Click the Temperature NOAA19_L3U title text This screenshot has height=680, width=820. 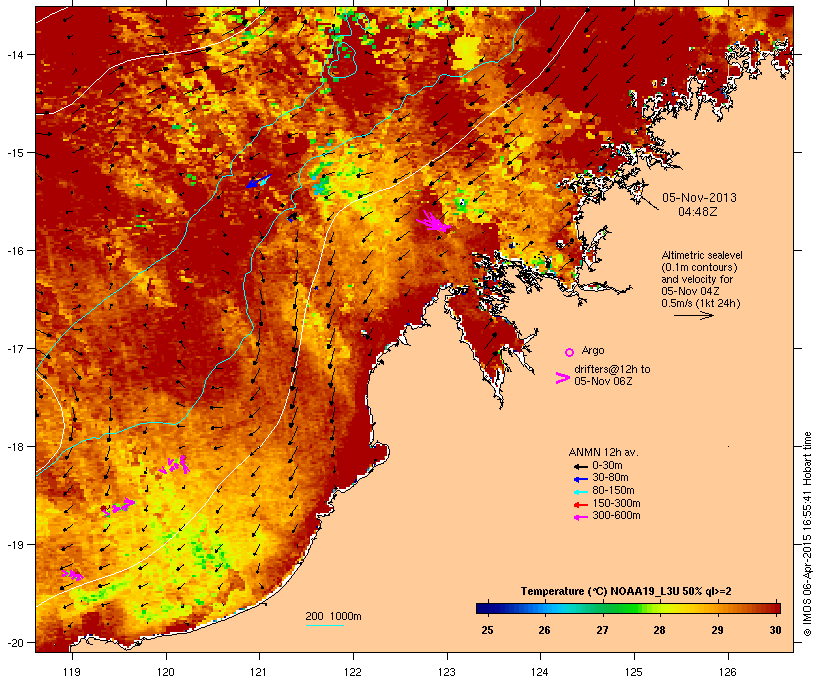click(x=626, y=591)
